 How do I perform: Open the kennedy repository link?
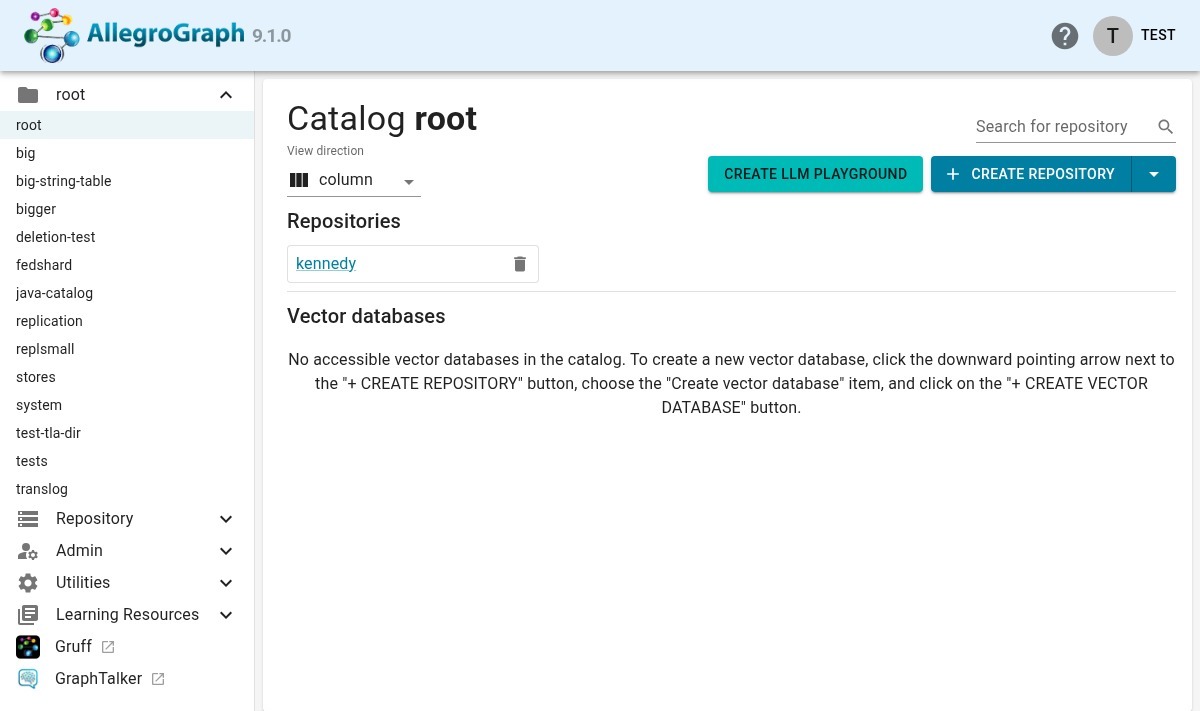click(326, 264)
